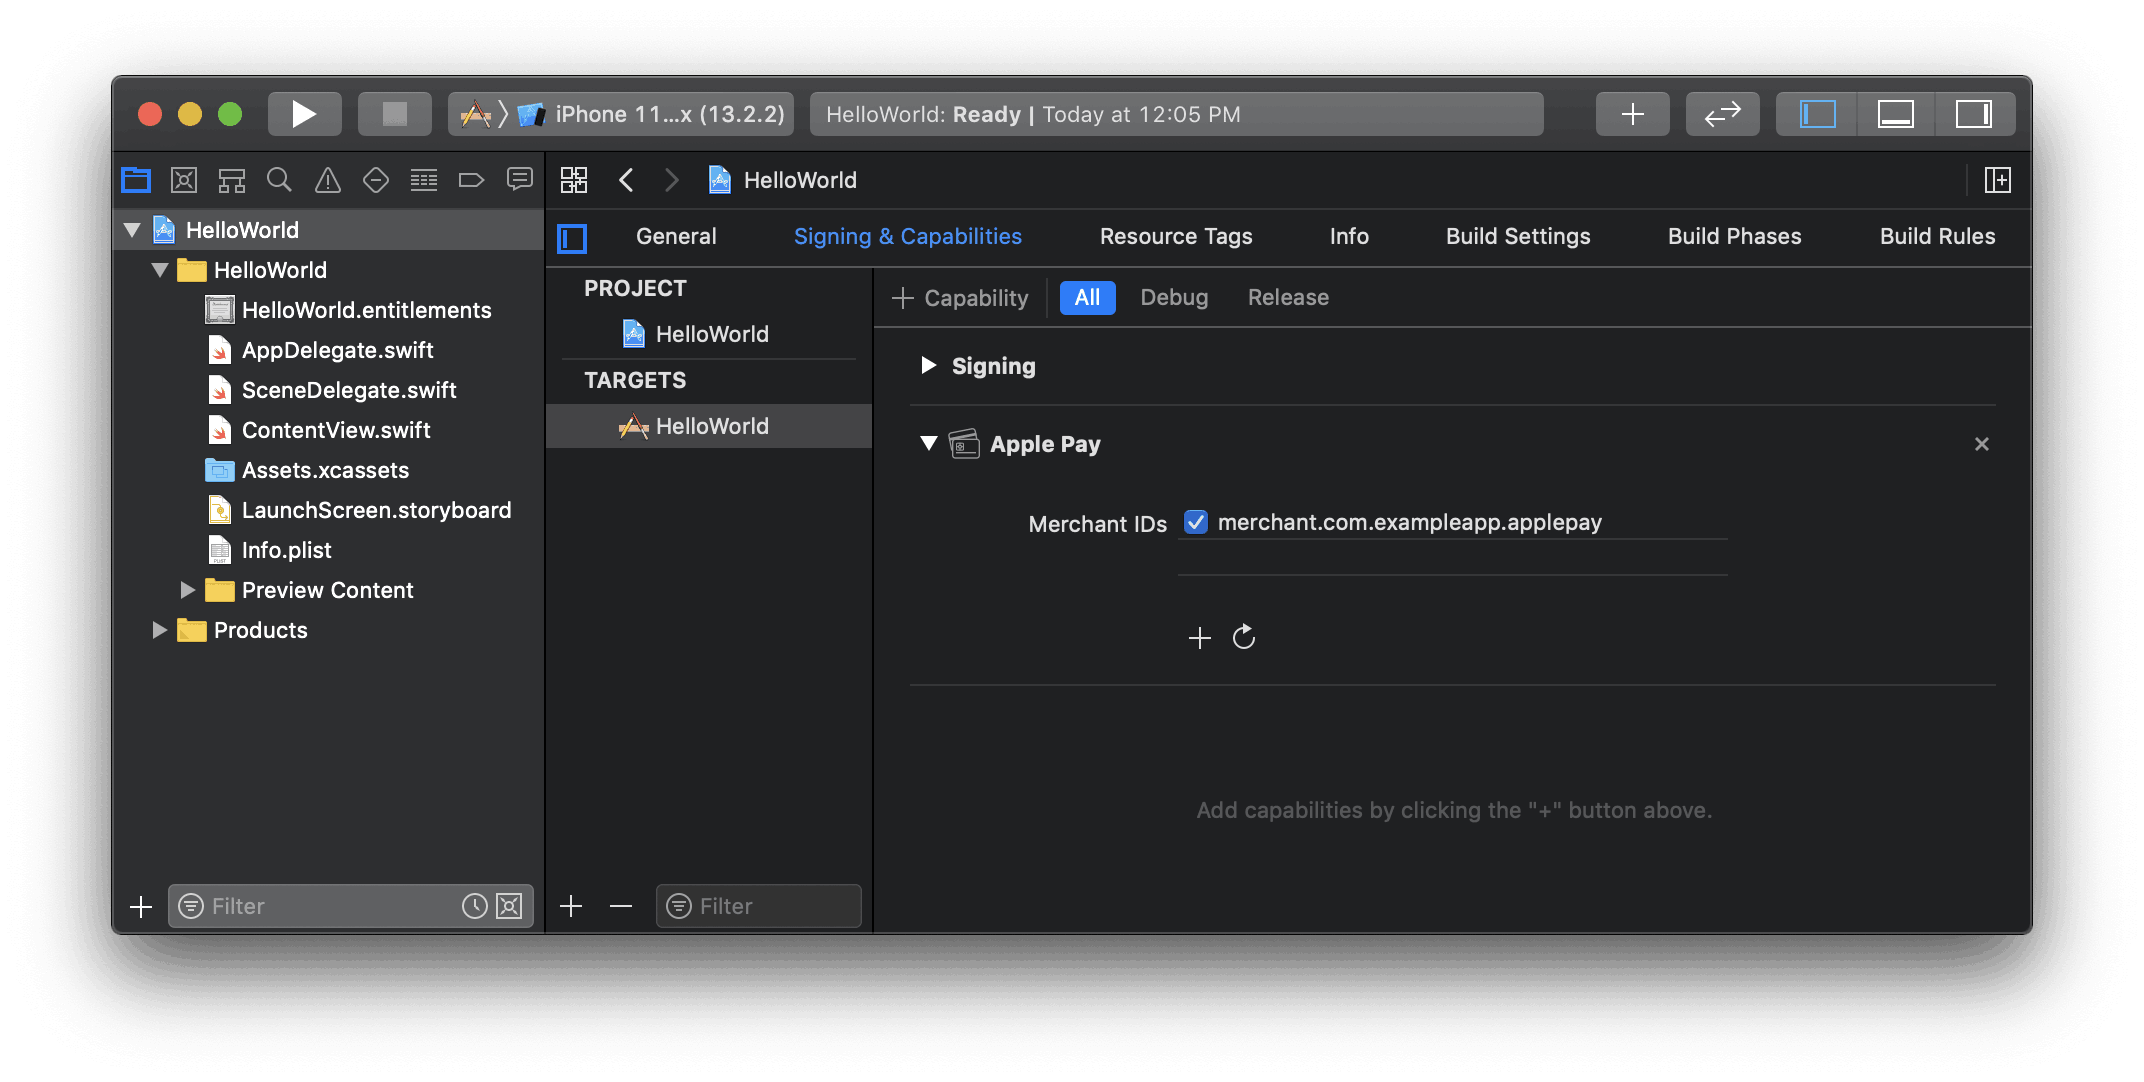2144x1082 pixels.
Task: Open the Find navigator magnifier
Action: [x=280, y=180]
